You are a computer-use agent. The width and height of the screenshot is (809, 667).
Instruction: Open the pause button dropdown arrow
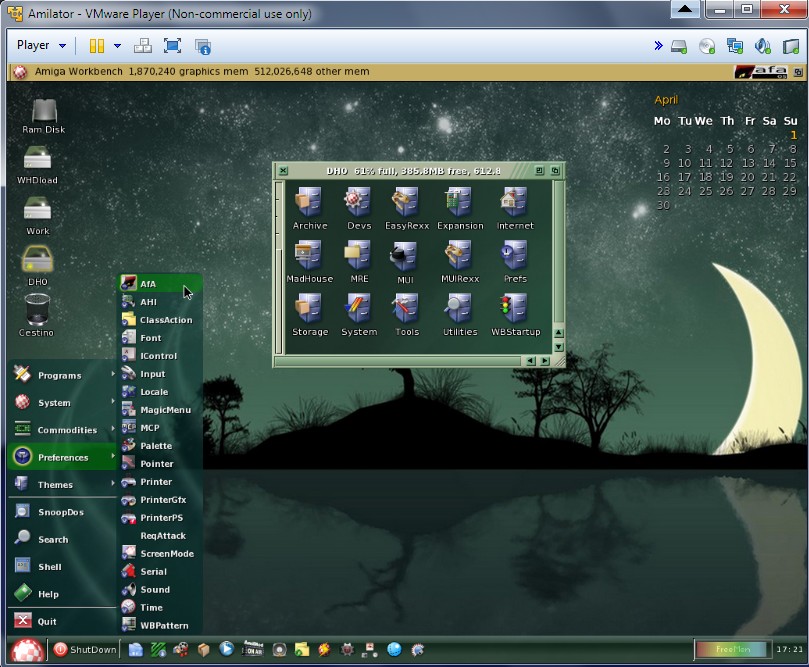[117, 46]
